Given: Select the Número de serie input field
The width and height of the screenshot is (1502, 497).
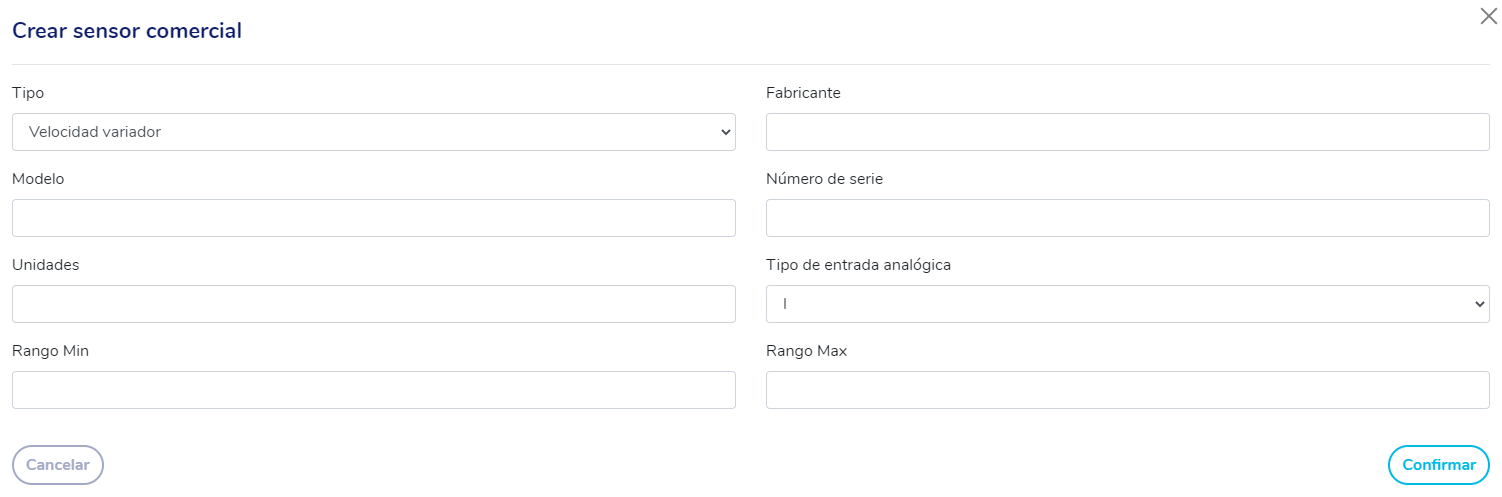Looking at the screenshot, I should pos(1127,218).
